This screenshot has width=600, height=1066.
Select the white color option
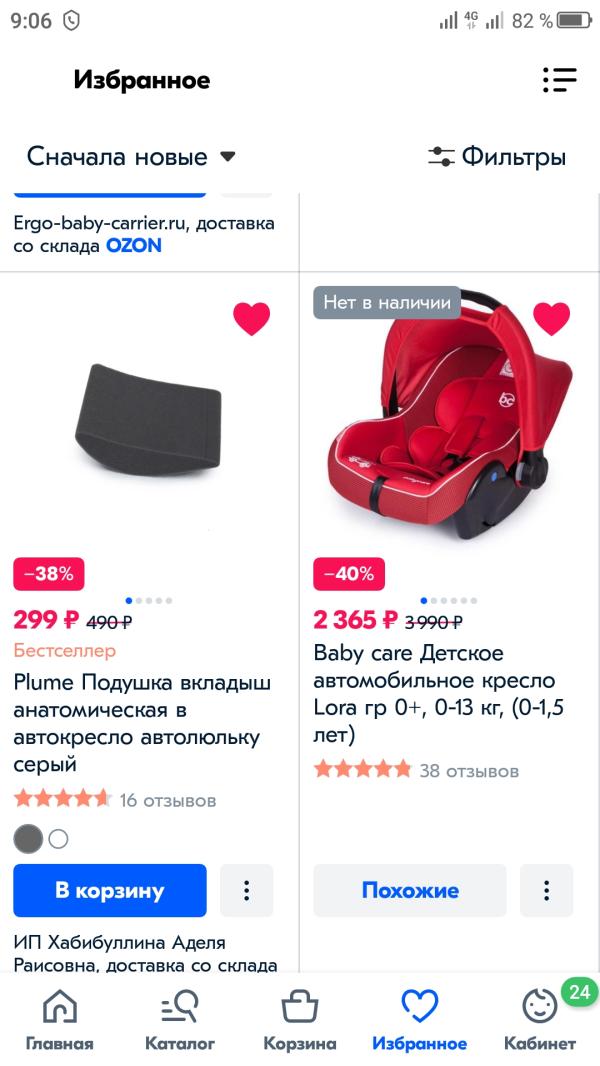pyautogui.click(x=58, y=839)
